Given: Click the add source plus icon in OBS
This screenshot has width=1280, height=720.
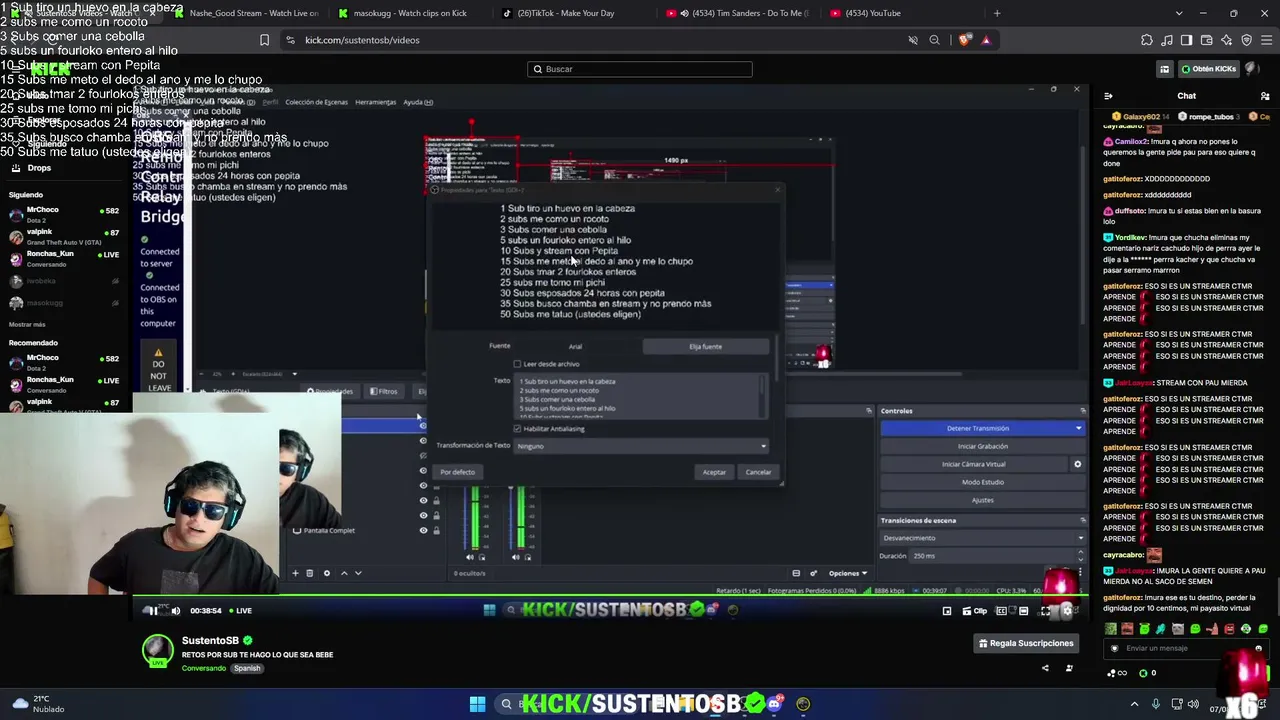Looking at the screenshot, I should 295,573.
